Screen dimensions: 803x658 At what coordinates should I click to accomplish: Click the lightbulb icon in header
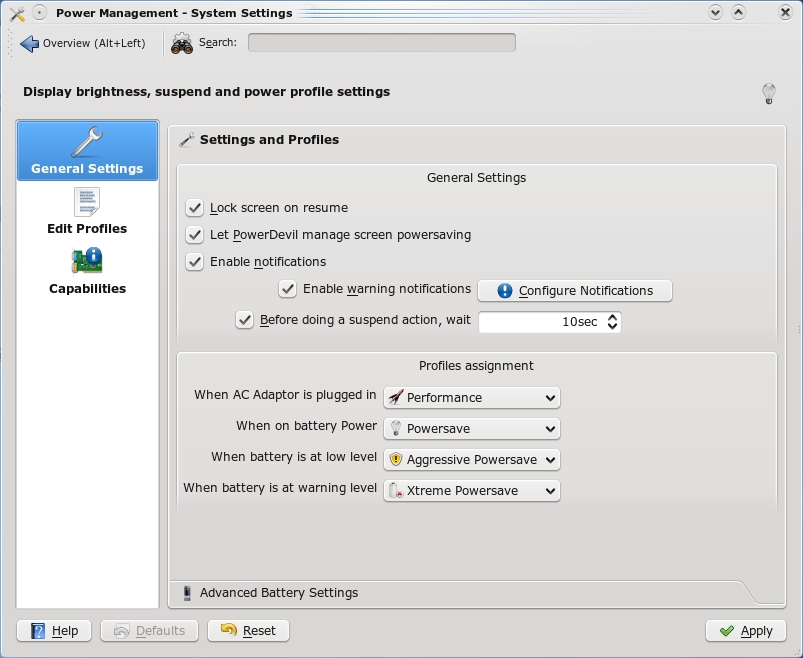(768, 93)
